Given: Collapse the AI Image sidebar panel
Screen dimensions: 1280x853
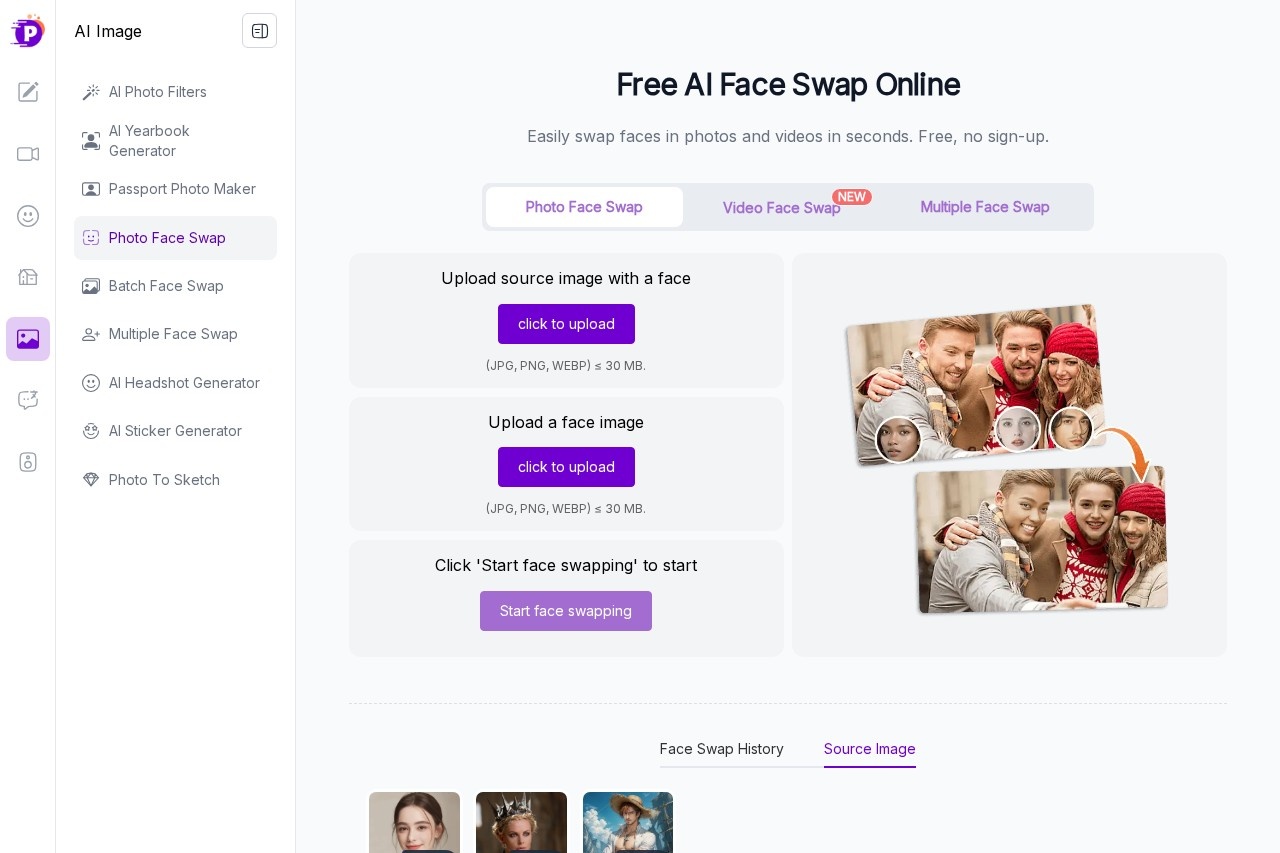Looking at the screenshot, I should pyautogui.click(x=259, y=31).
